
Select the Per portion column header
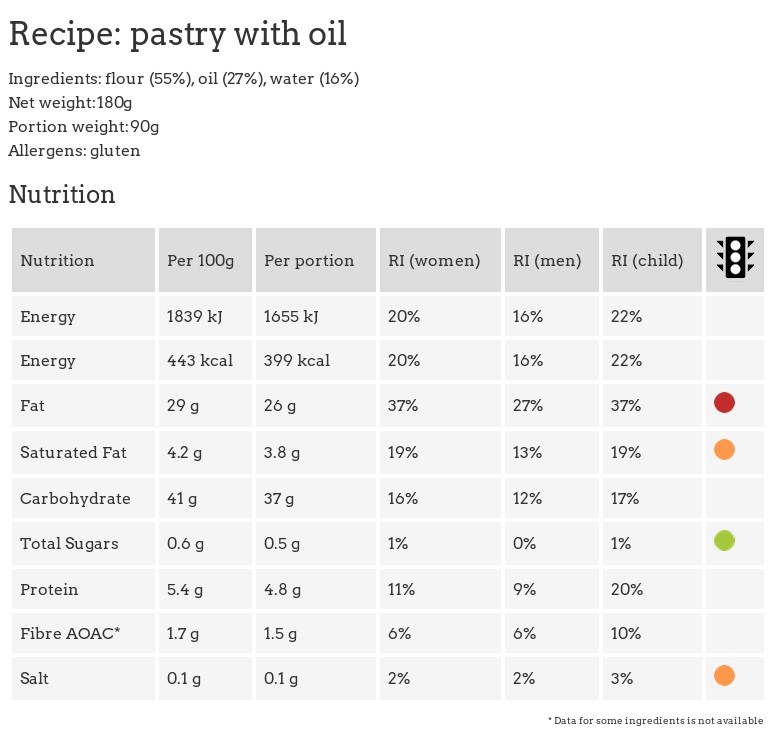(309, 261)
